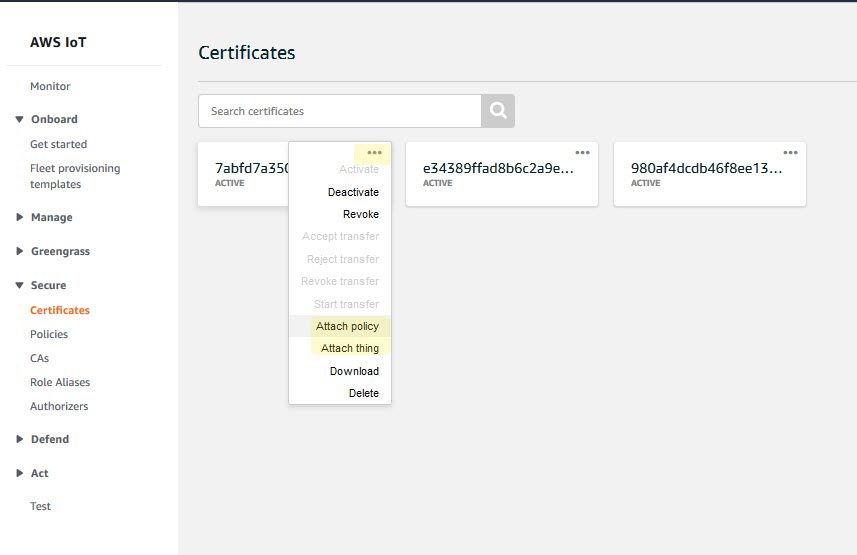
Task: Choose Deactivate from the context menu
Action: tap(353, 192)
